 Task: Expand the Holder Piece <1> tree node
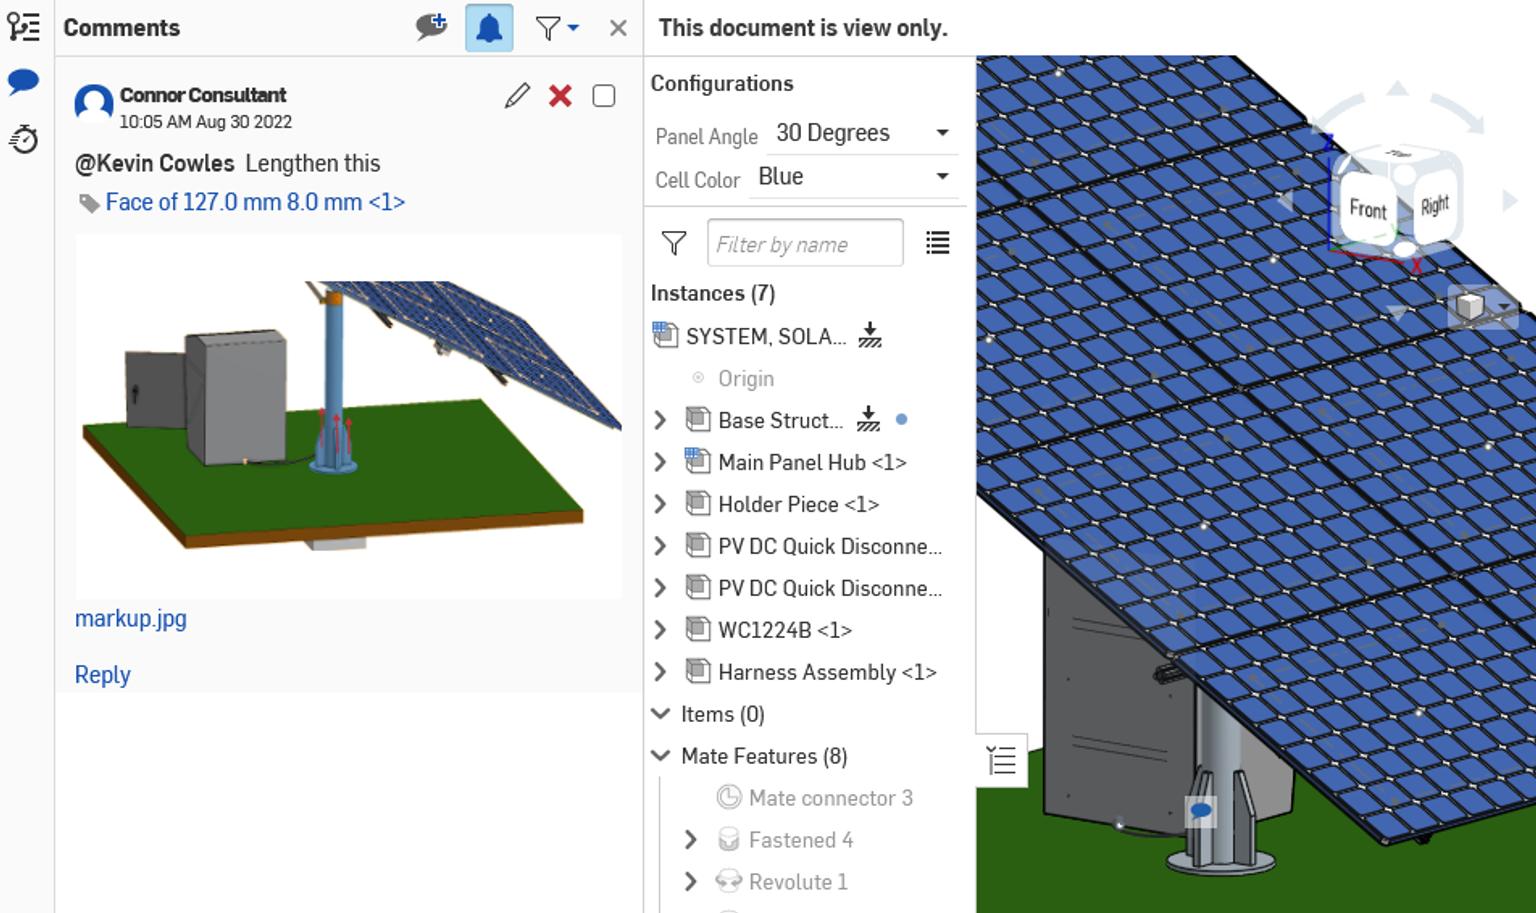point(660,504)
